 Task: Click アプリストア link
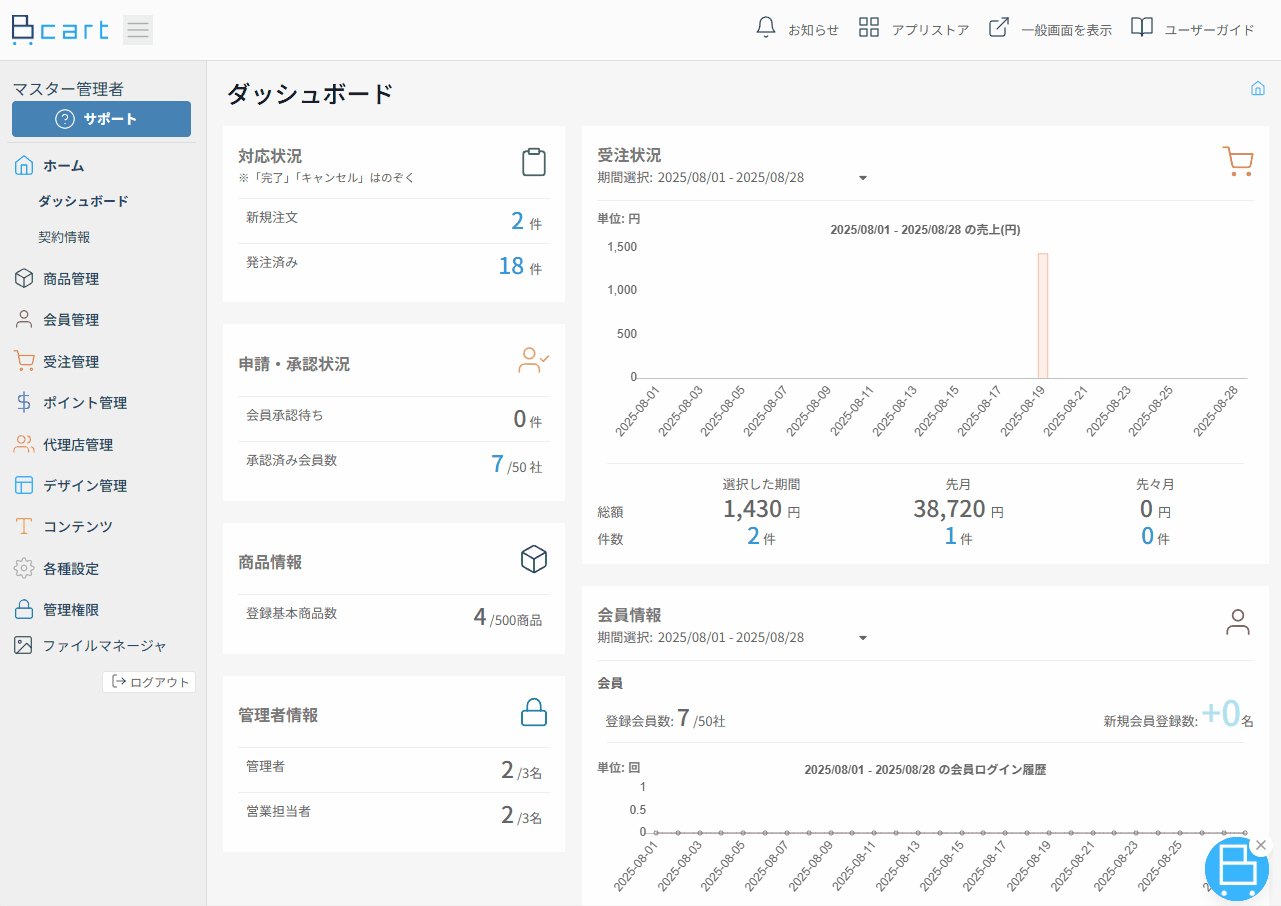point(931,30)
